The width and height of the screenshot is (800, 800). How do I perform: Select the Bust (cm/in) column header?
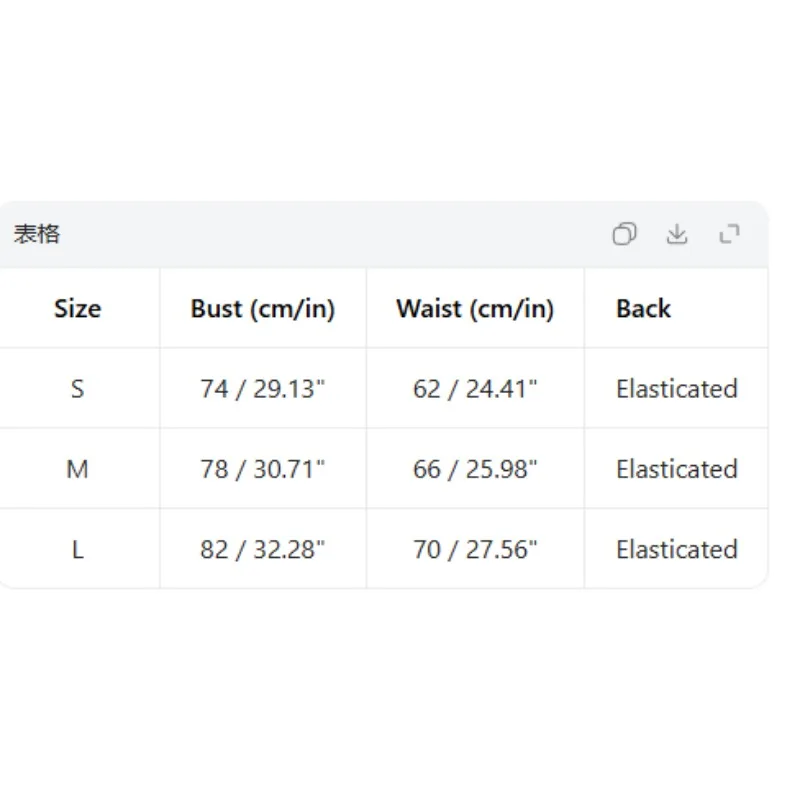click(x=263, y=309)
